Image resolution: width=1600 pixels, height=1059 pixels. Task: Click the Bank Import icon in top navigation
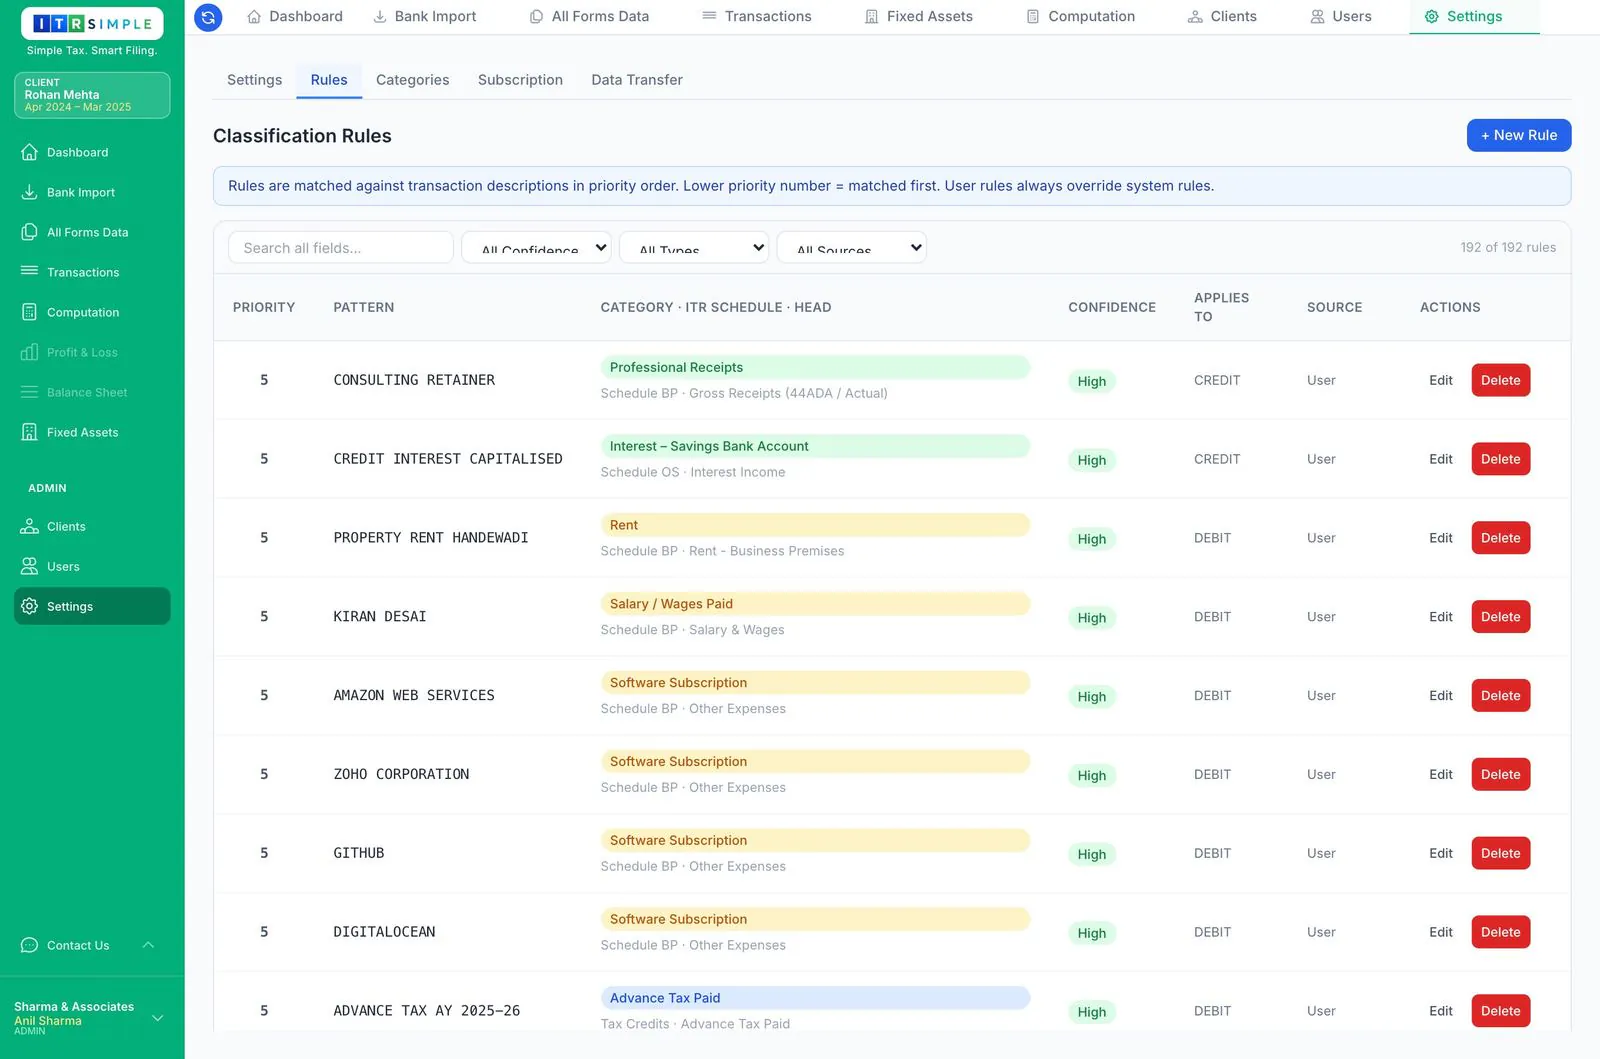pyautogui.click(x=380, y=17)
